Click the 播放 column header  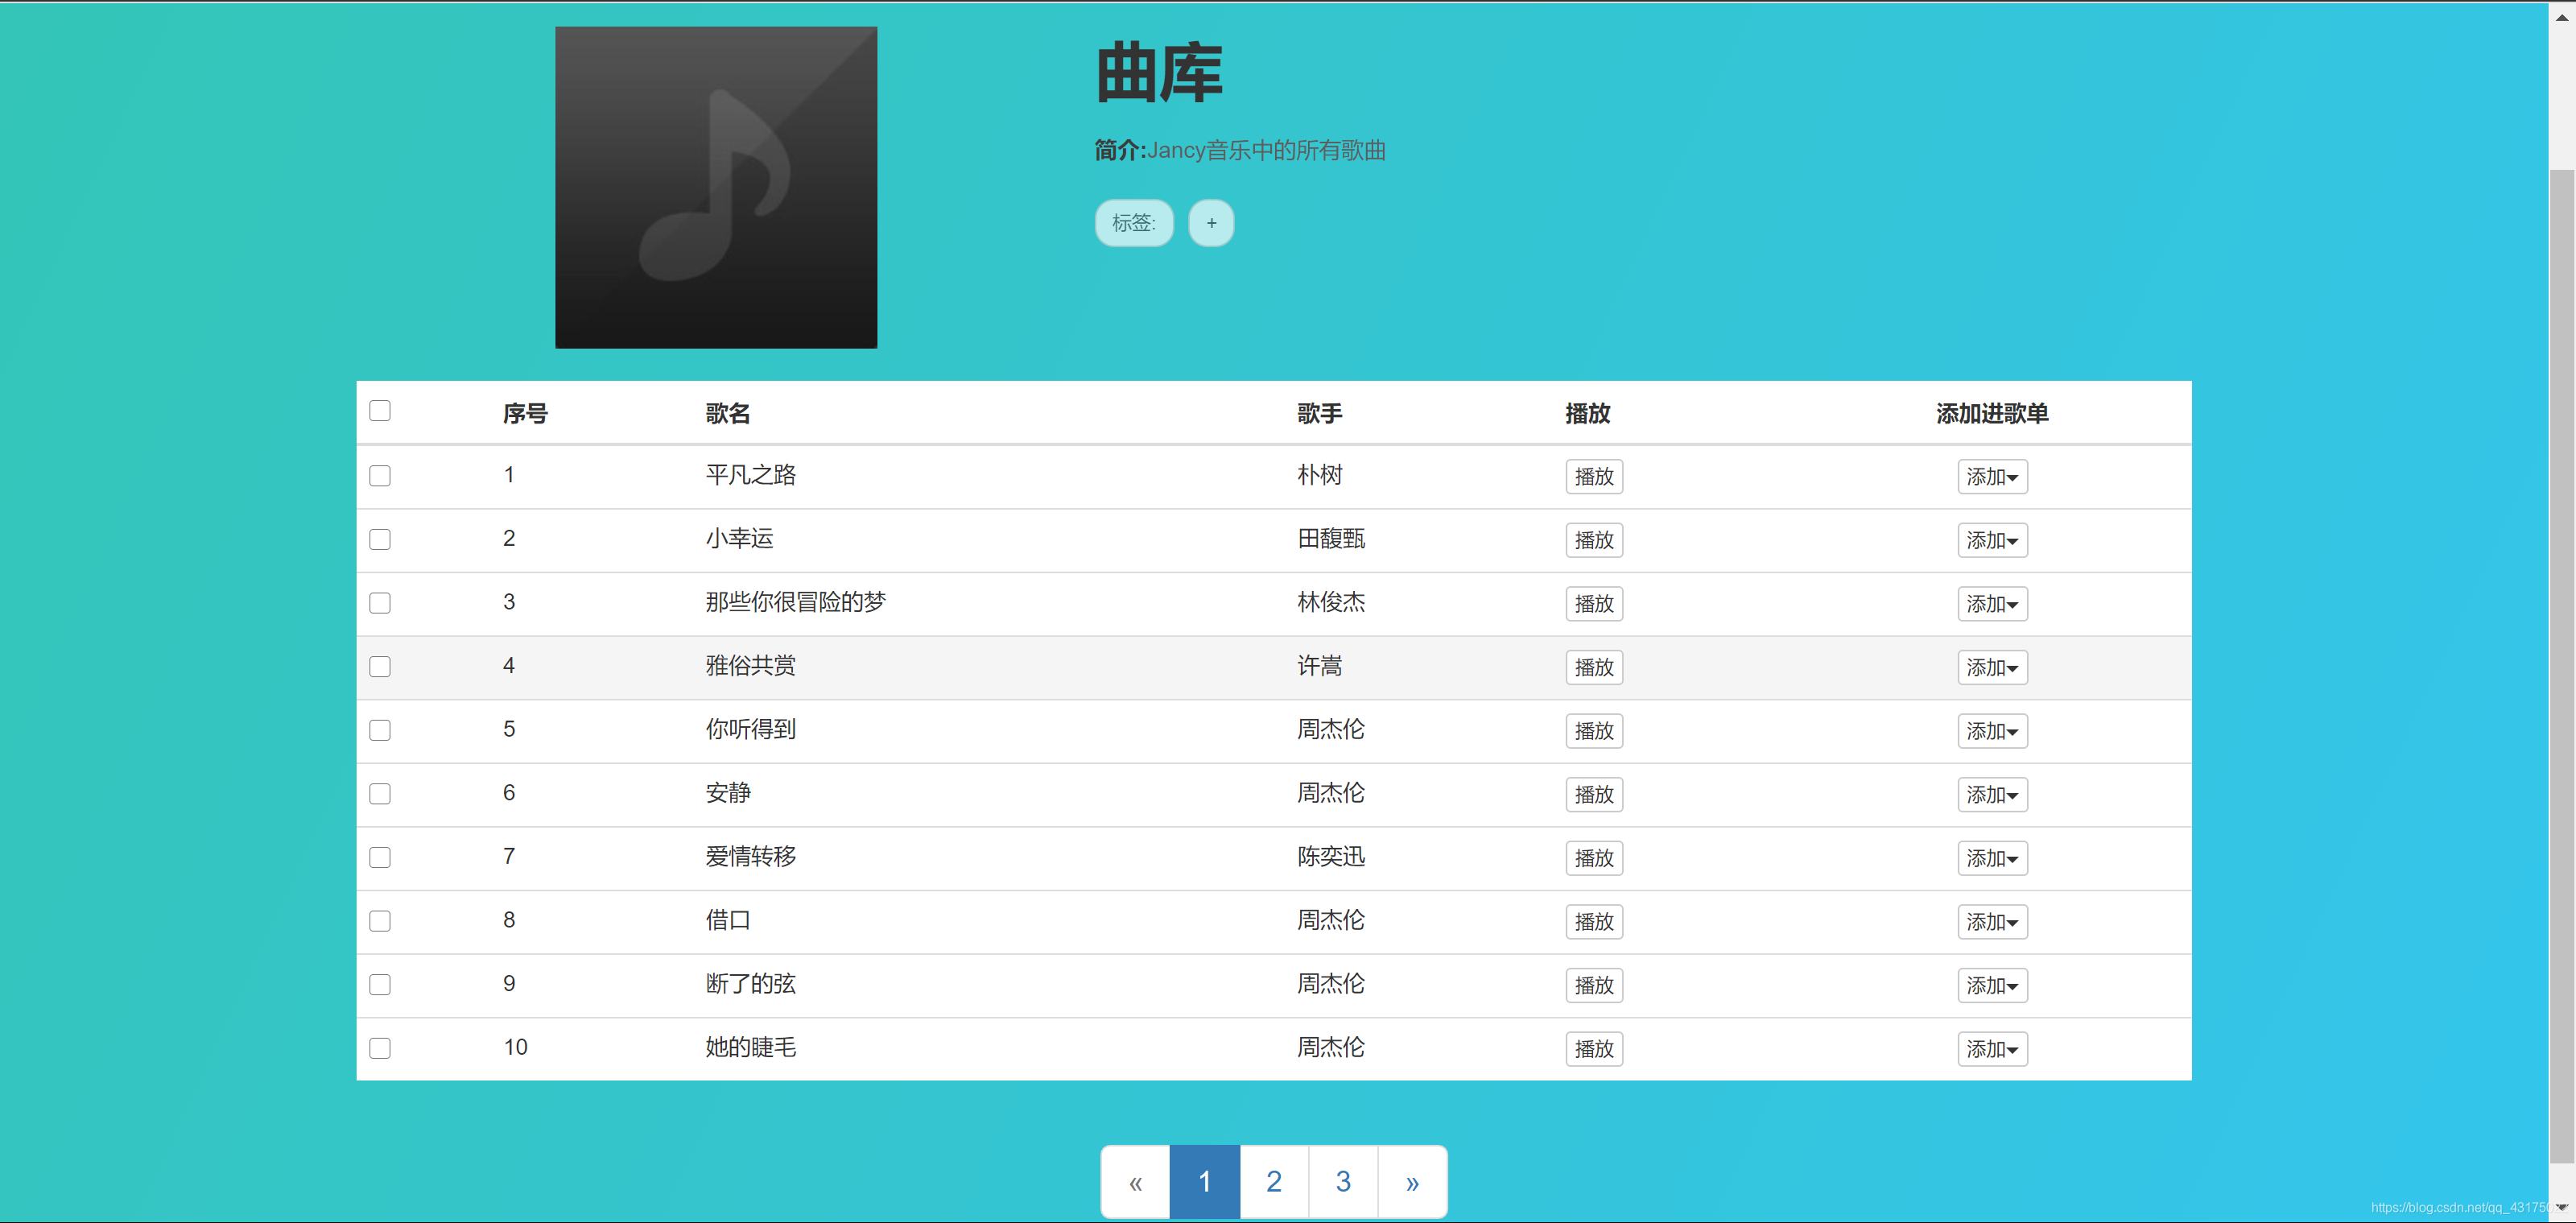click(1588, 413)
